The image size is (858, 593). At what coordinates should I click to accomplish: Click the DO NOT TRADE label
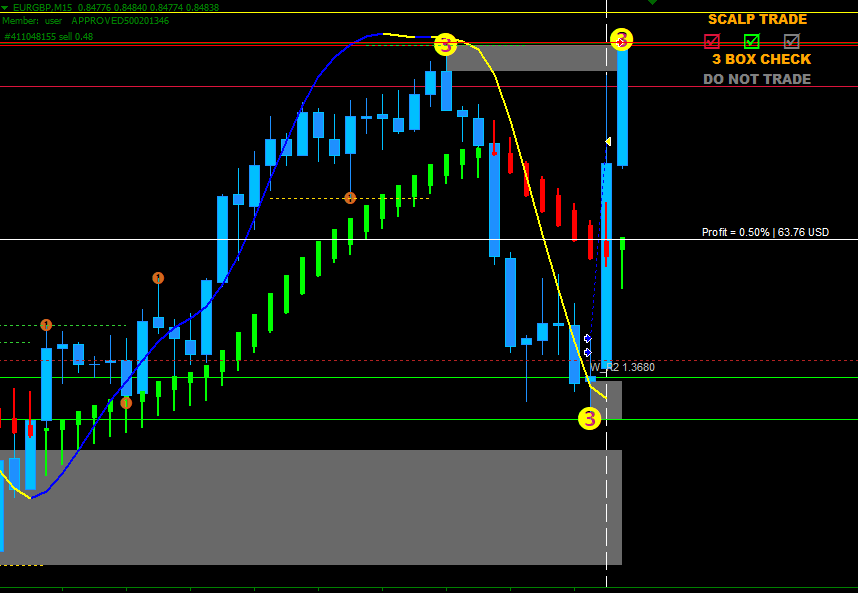pyautogui.click(x=757, y=79)
